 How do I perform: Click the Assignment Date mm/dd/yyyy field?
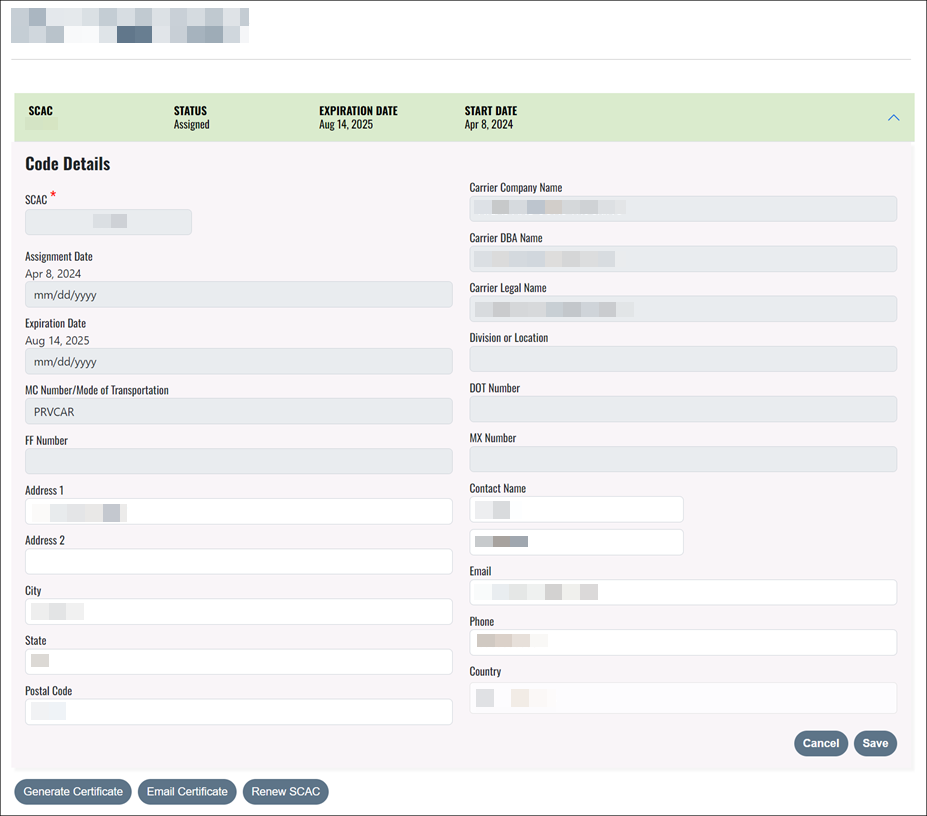click(x=238, y=295)
